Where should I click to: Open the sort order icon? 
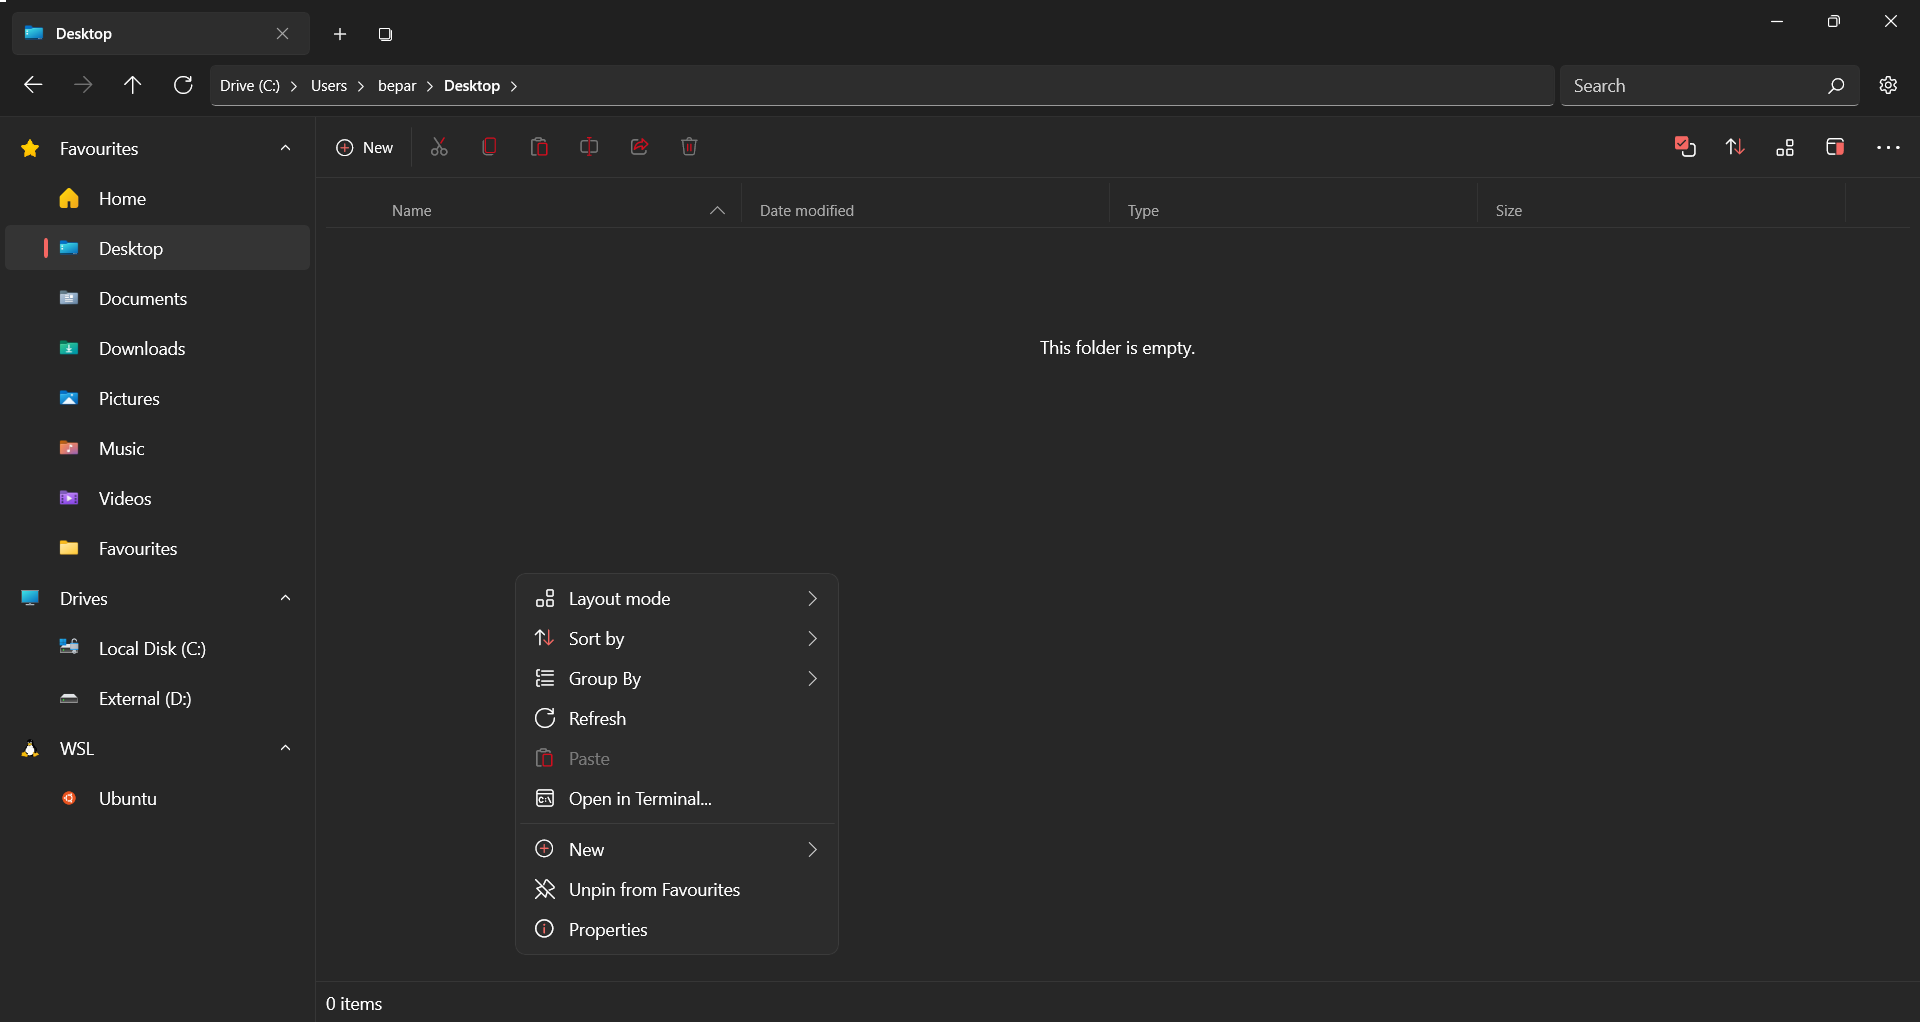pyautogui.click(x=1735, y=147)
